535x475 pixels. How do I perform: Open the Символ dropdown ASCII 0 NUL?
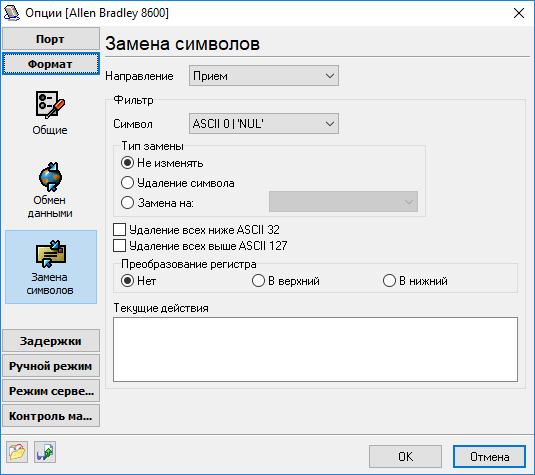(264, 124)
